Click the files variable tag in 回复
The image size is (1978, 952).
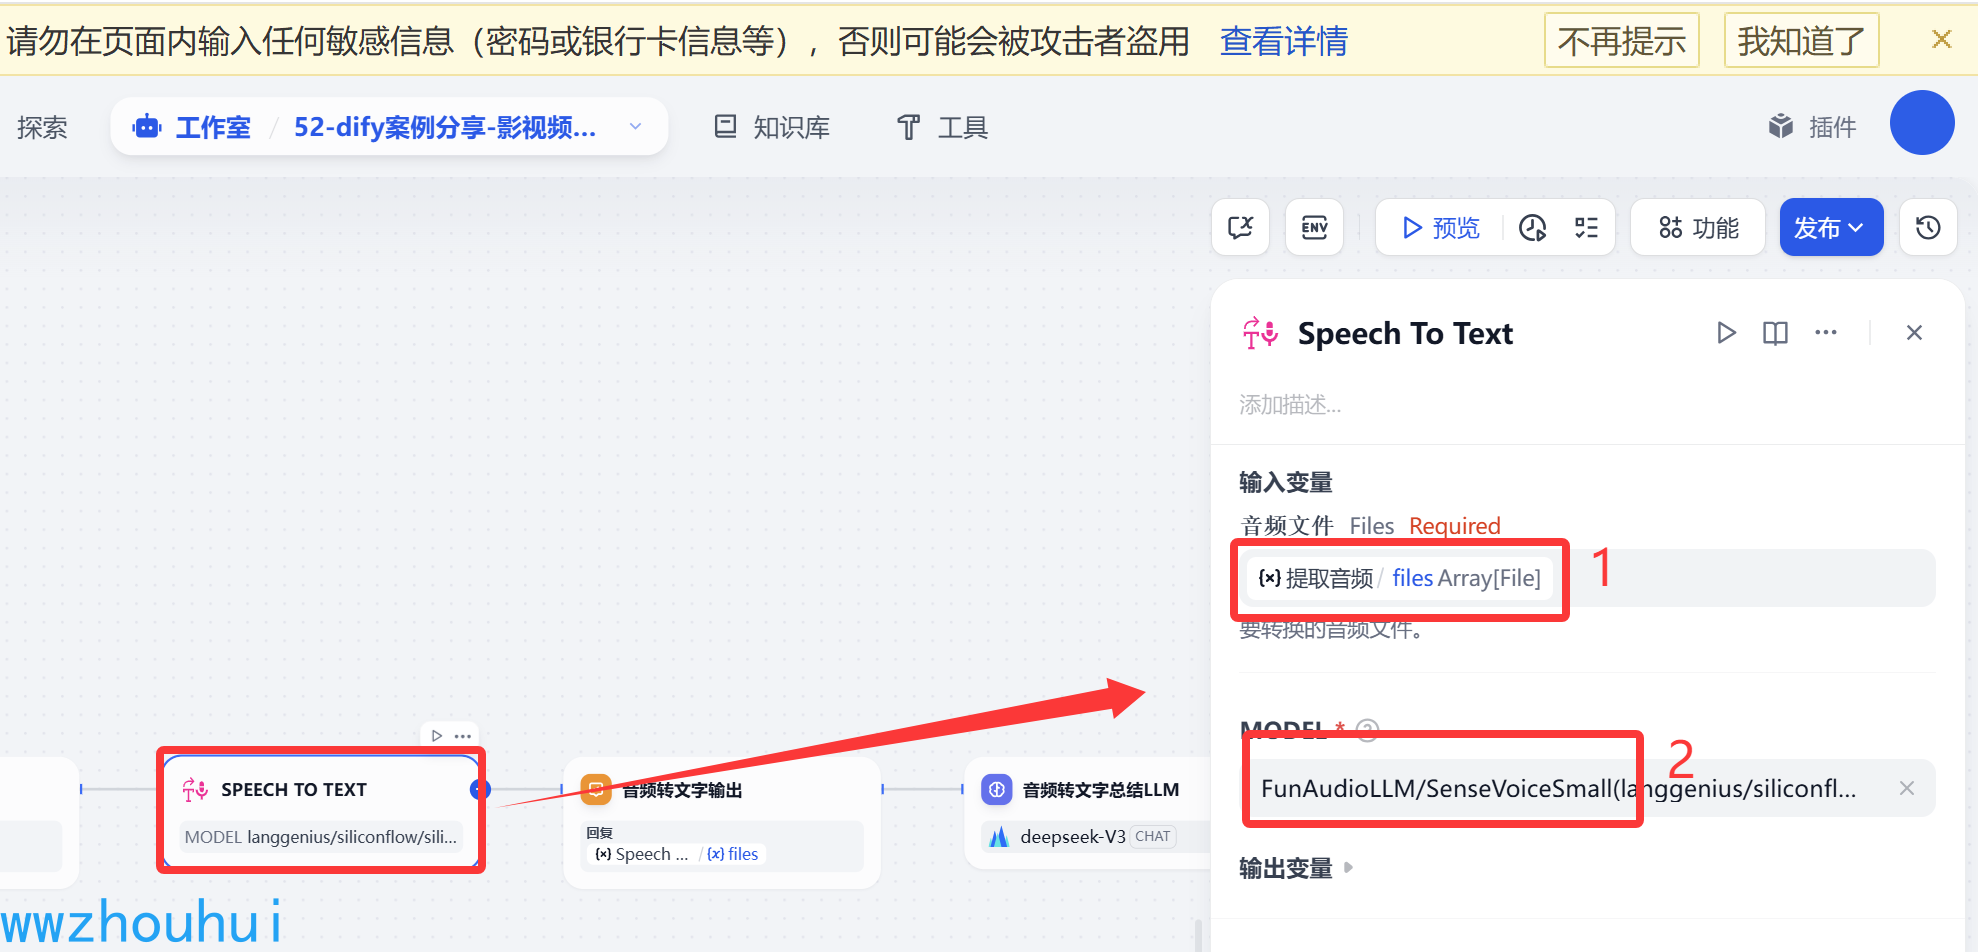pos(733,854)
